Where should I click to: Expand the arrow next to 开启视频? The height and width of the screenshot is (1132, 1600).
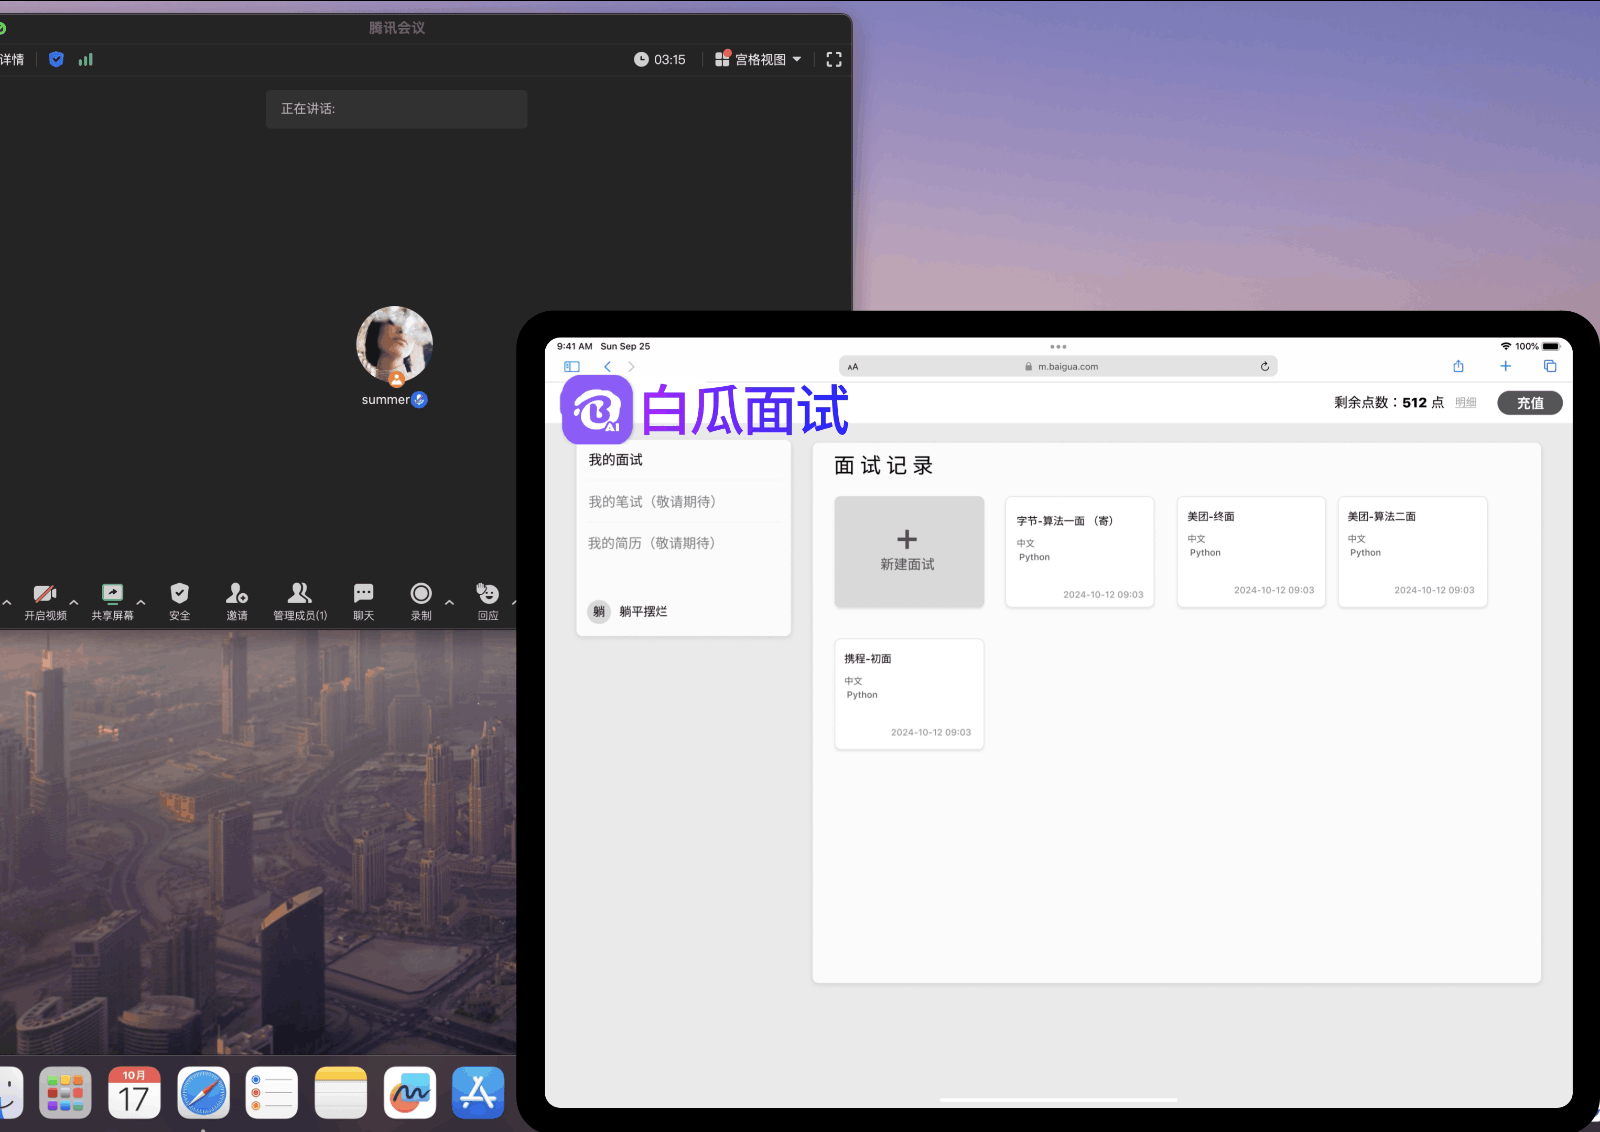74,602
